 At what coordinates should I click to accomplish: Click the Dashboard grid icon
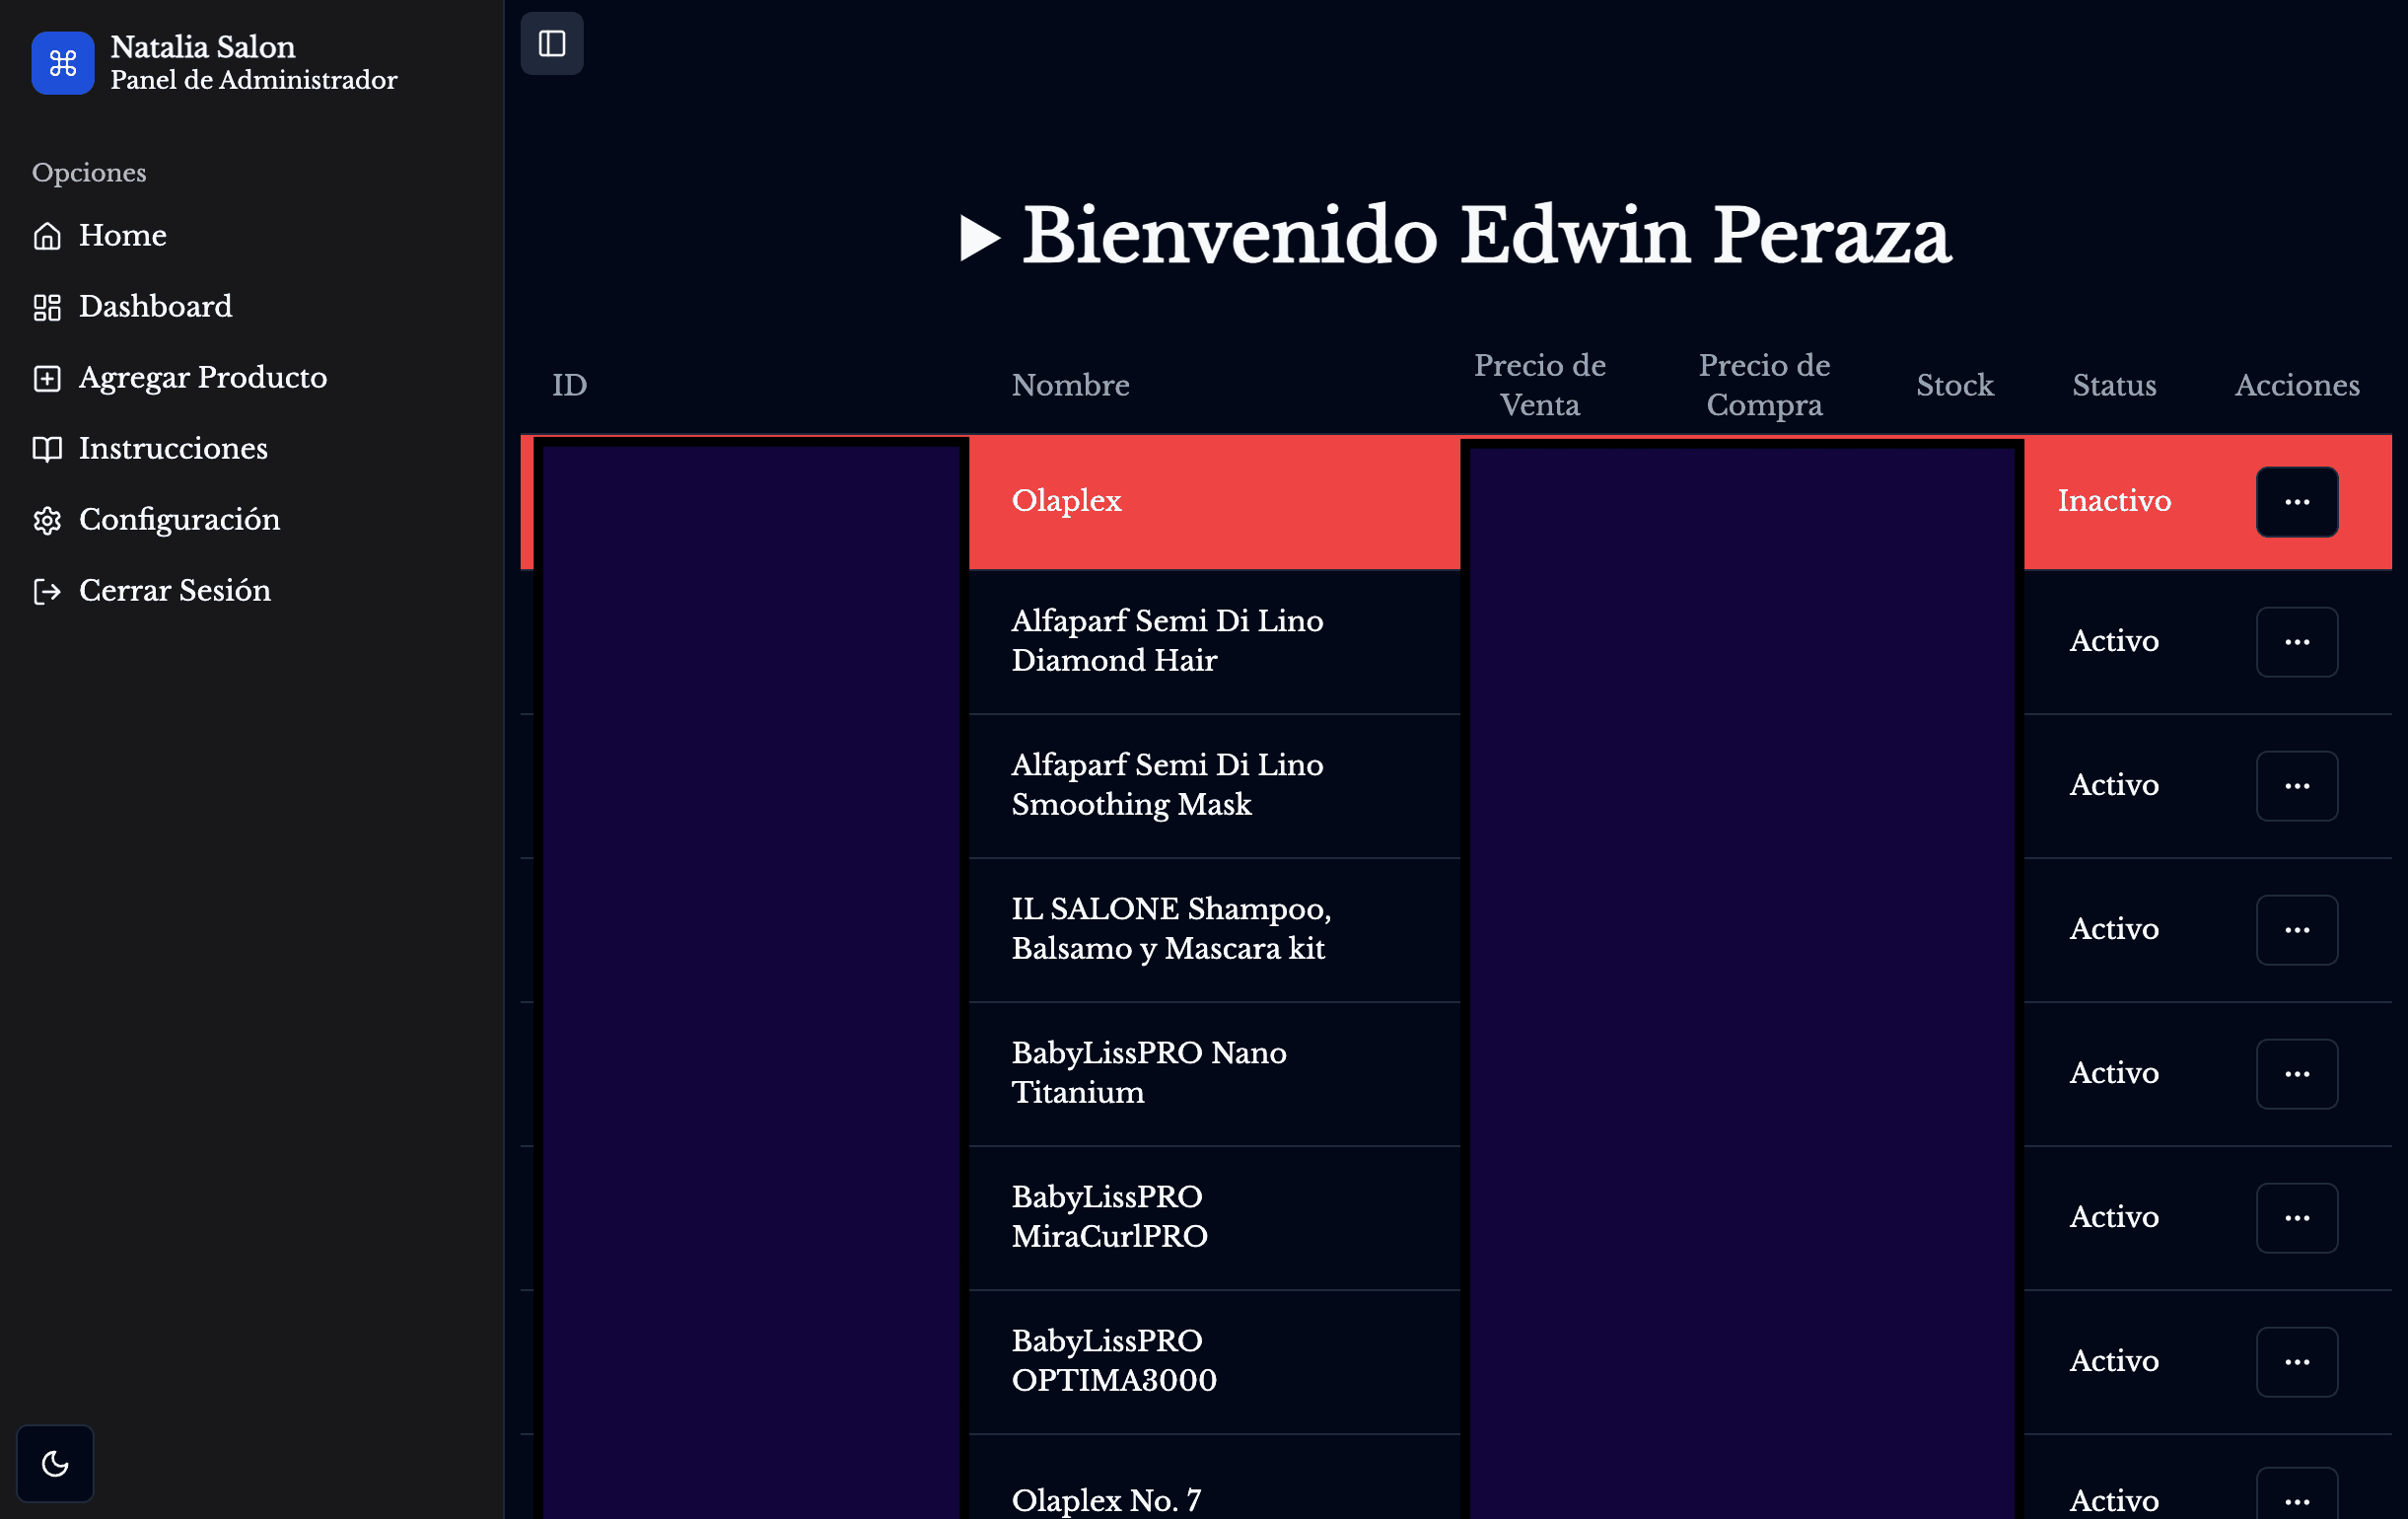[47, 307]
